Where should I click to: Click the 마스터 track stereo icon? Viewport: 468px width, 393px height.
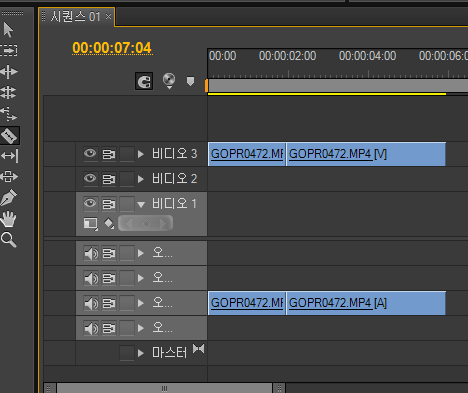click(198, 349)
